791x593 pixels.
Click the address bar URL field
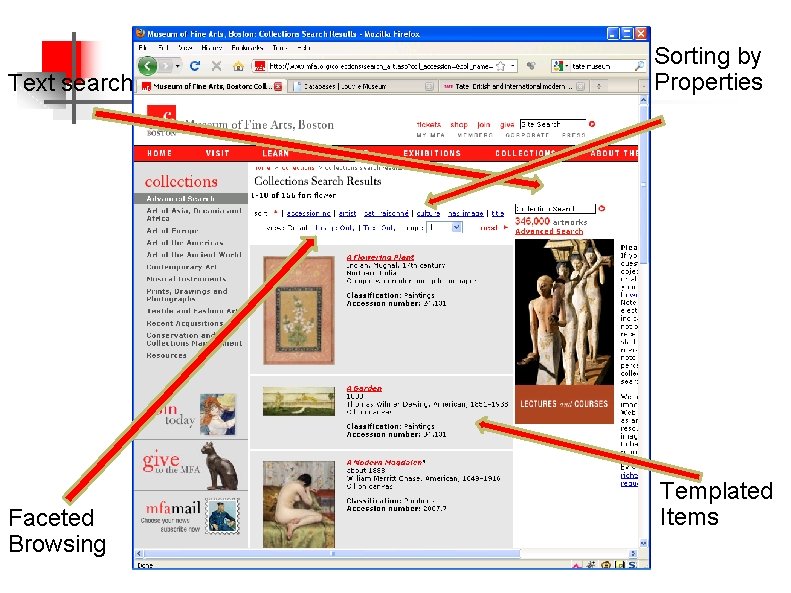click(x=380, y=66)
